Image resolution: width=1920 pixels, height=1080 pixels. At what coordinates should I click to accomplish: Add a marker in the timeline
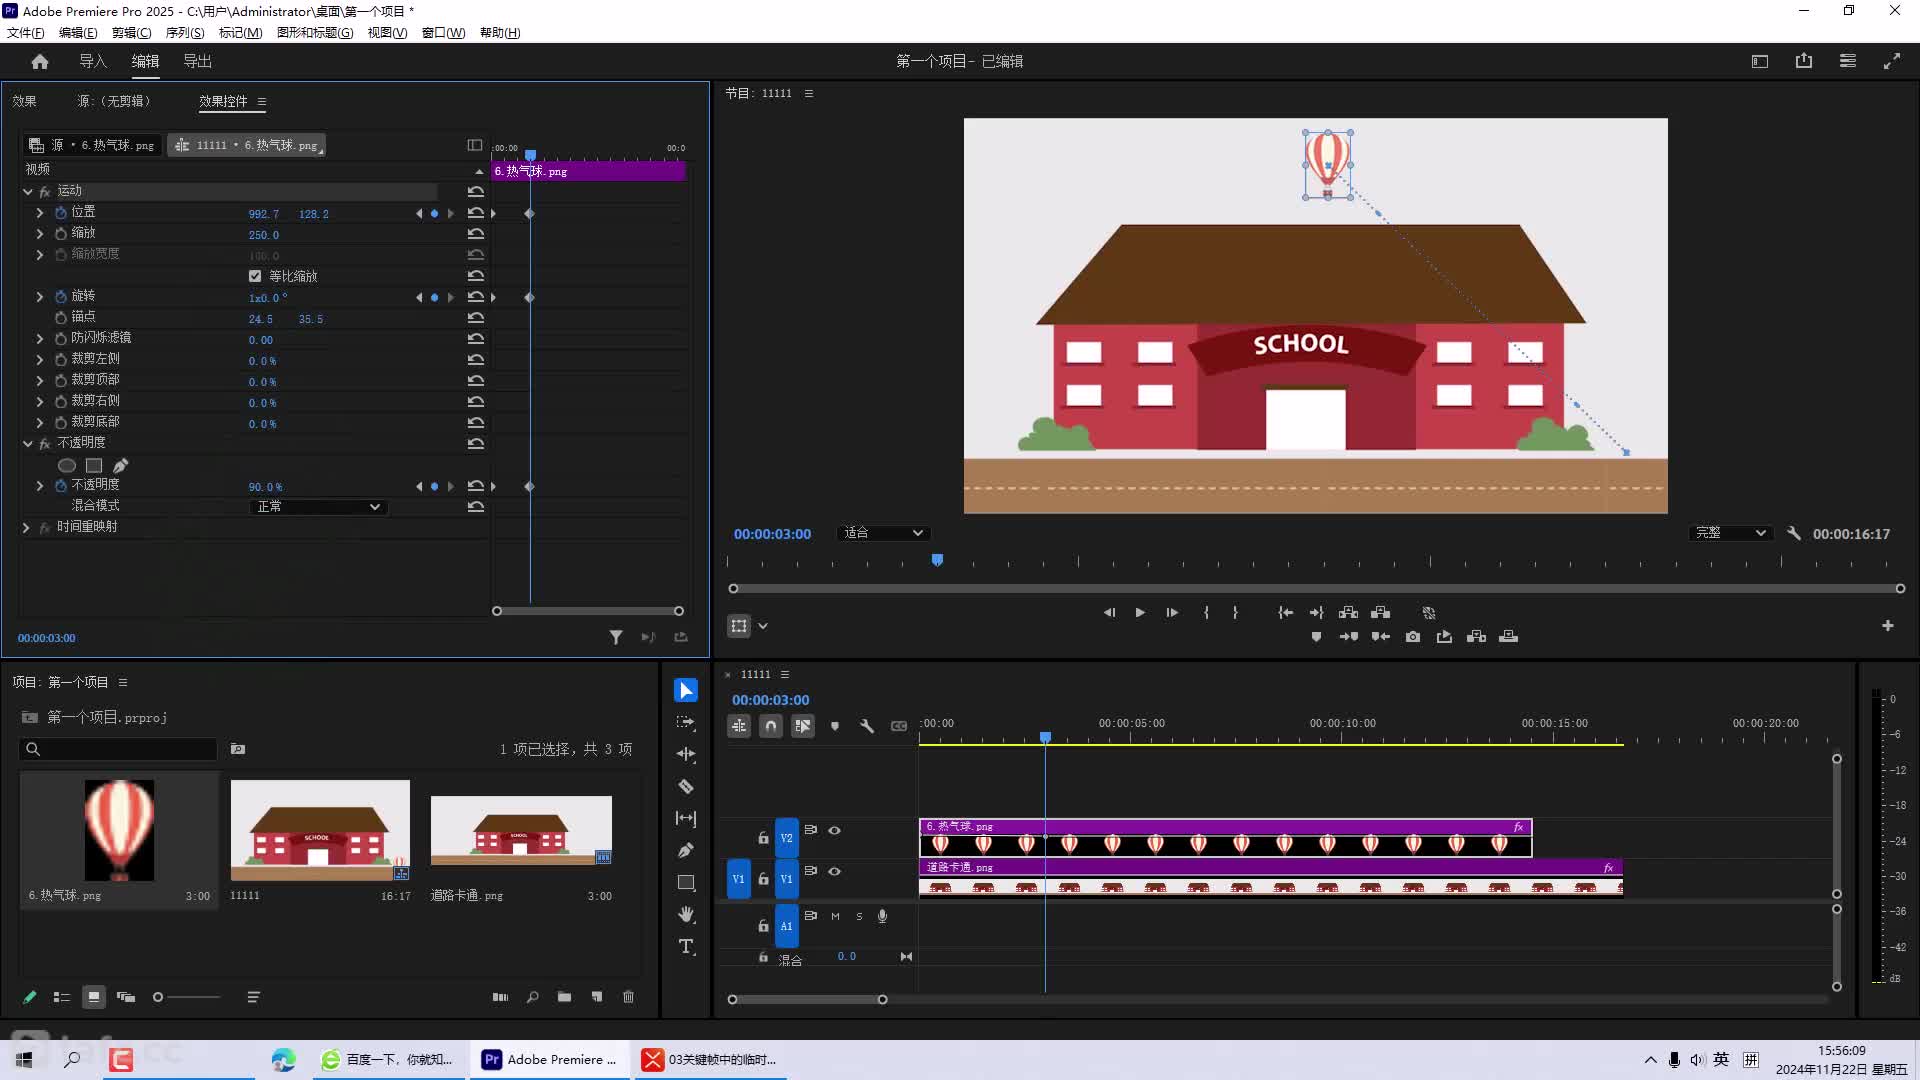[x=835, y=726]
